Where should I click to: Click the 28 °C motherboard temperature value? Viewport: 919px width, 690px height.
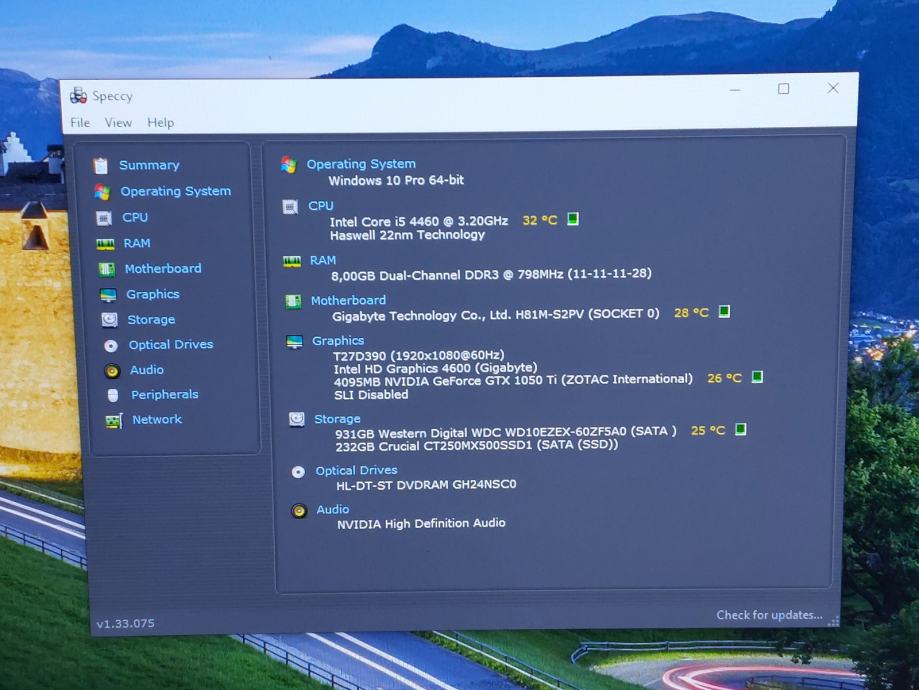coord(691,312)
